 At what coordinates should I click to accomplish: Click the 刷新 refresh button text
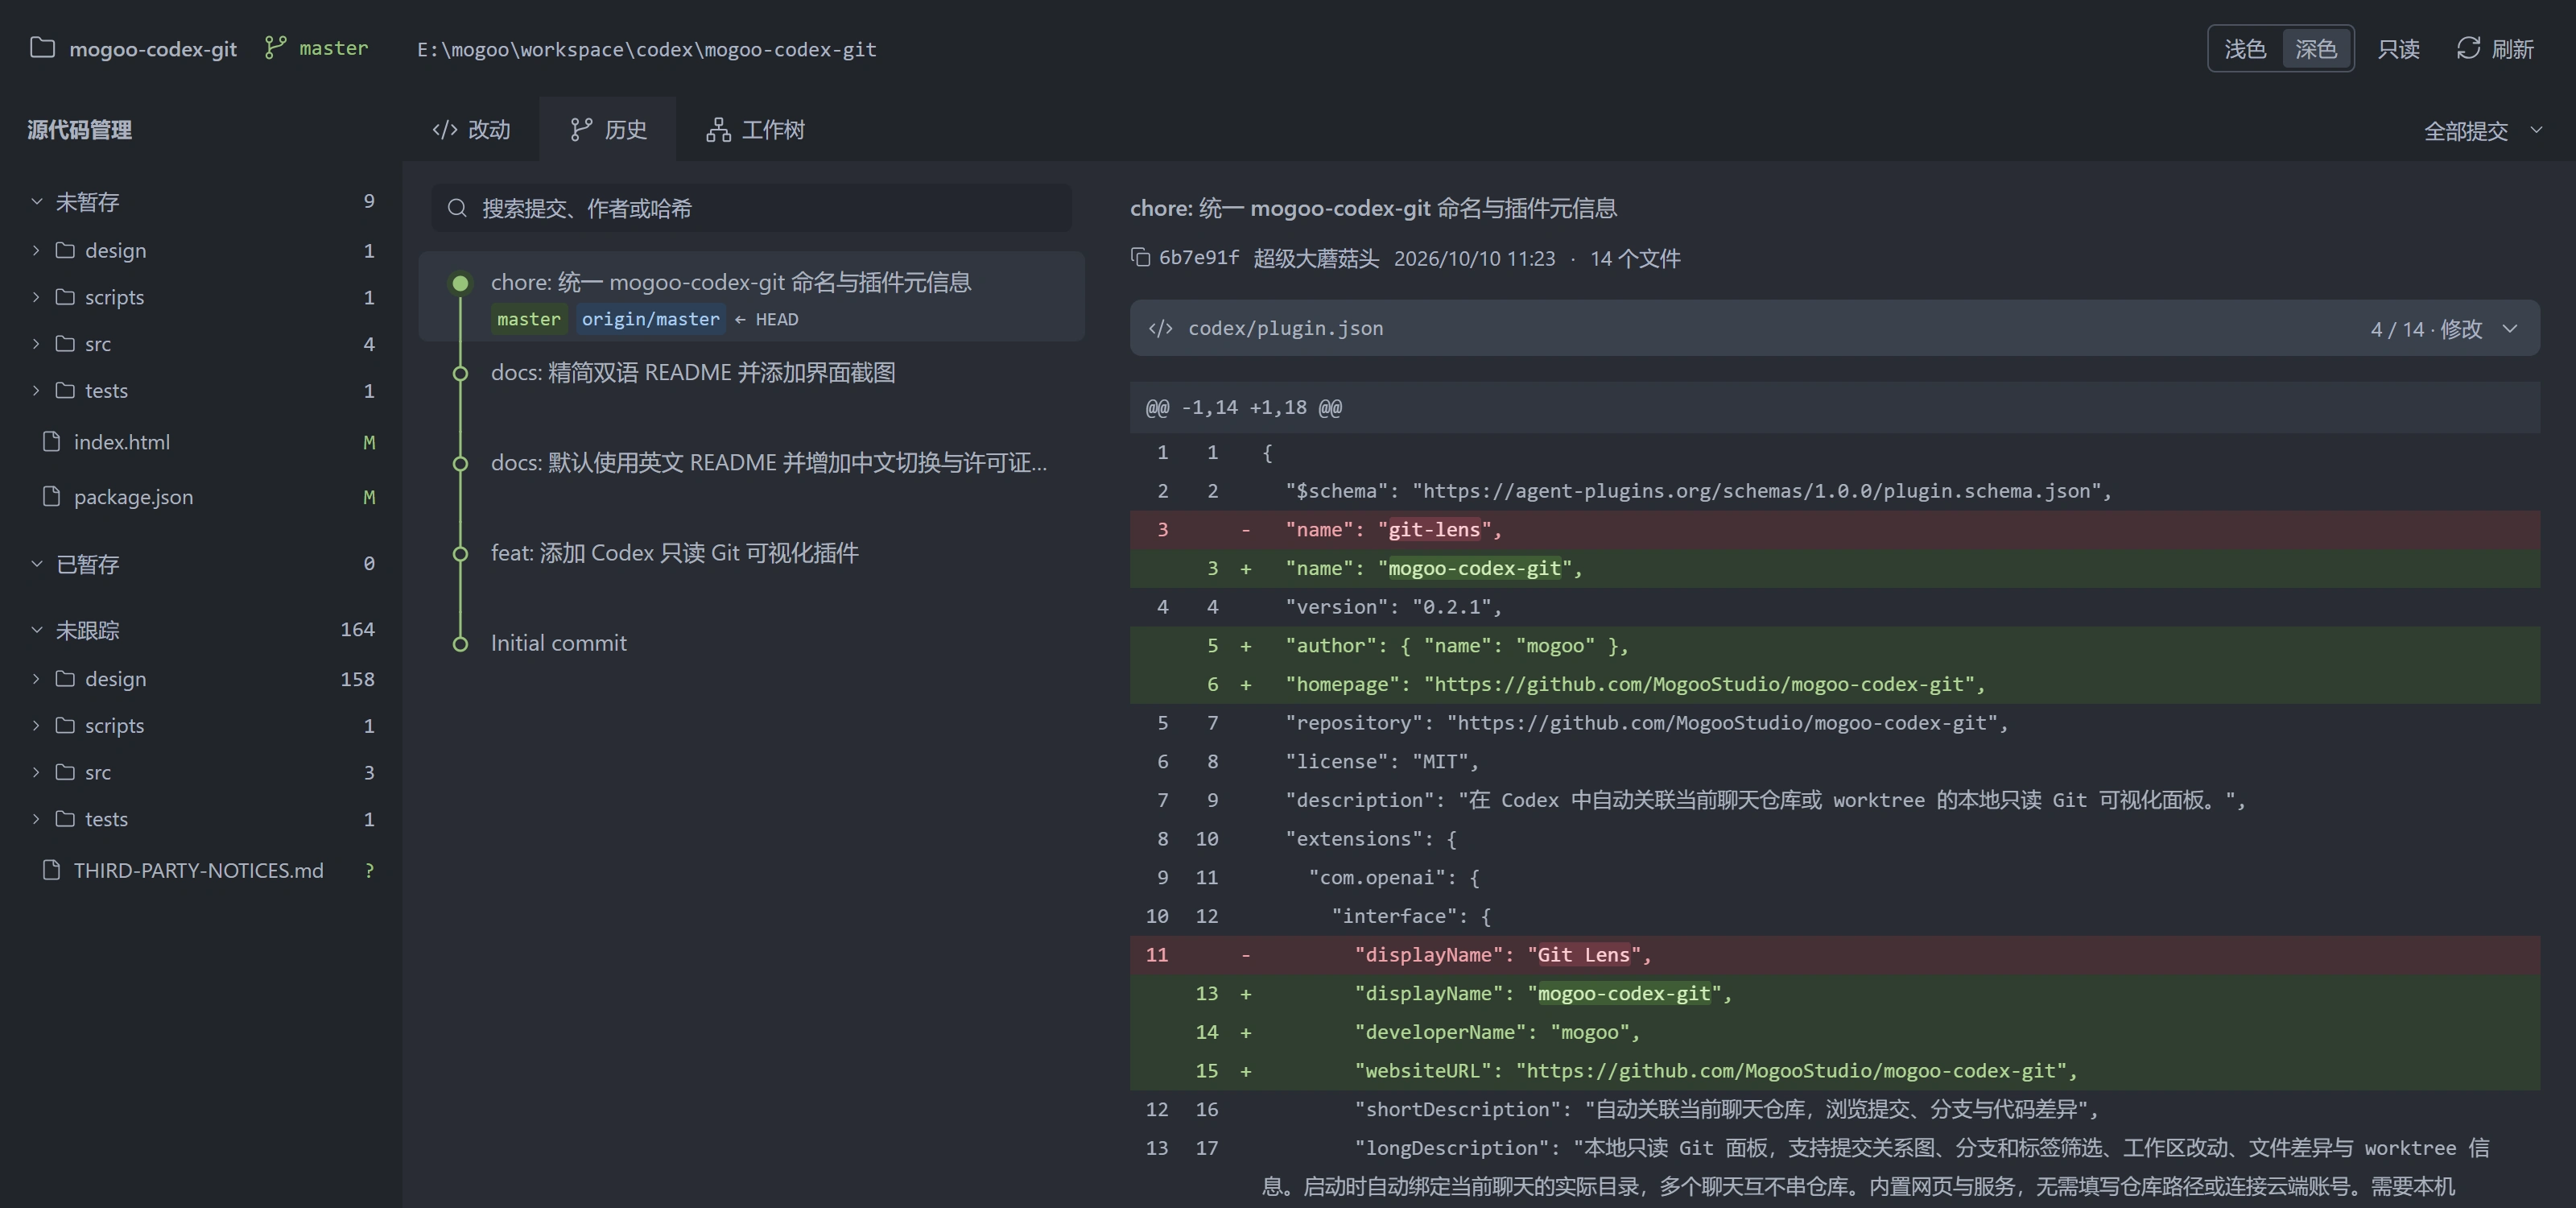[2512, 49]
